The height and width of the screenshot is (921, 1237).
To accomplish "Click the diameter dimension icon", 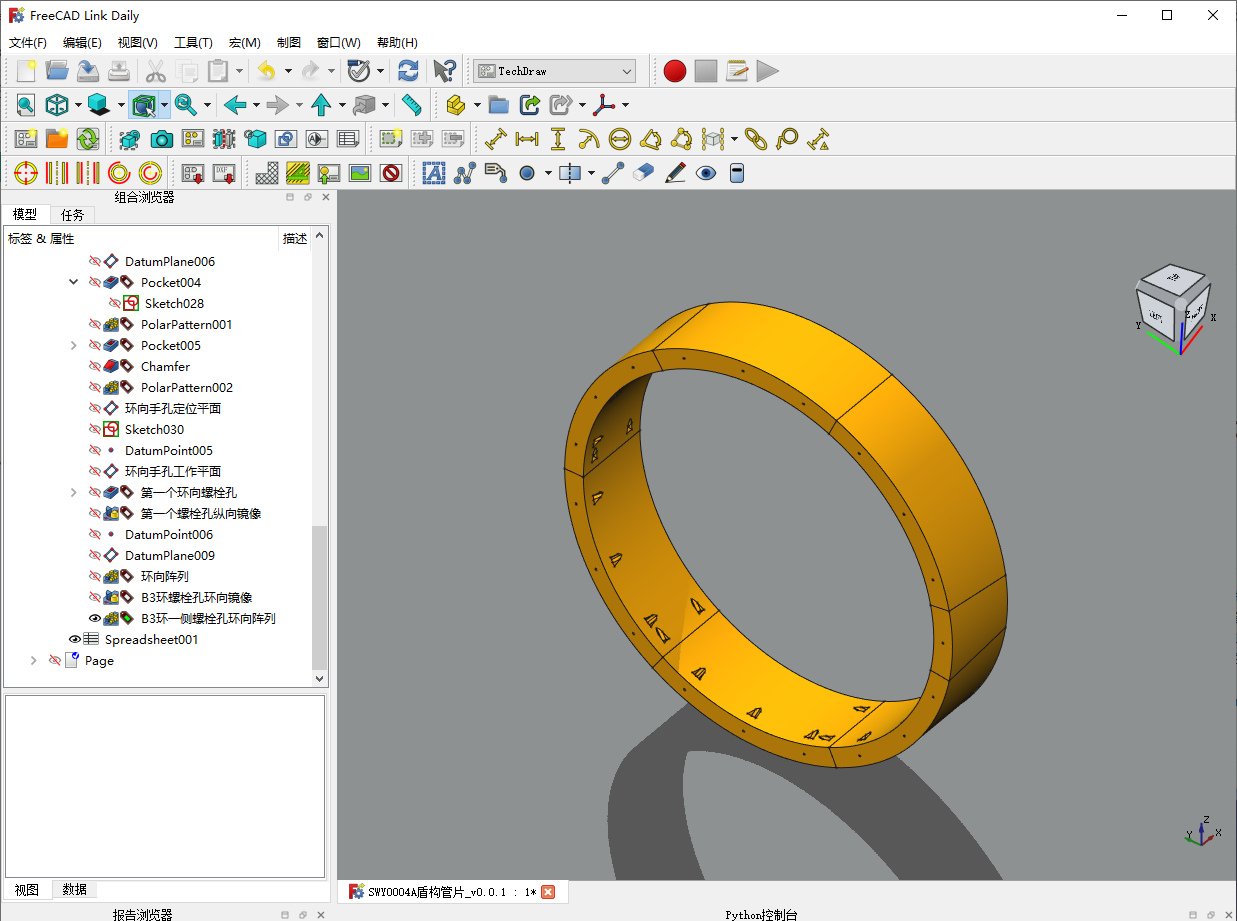I will pos(619,139).
